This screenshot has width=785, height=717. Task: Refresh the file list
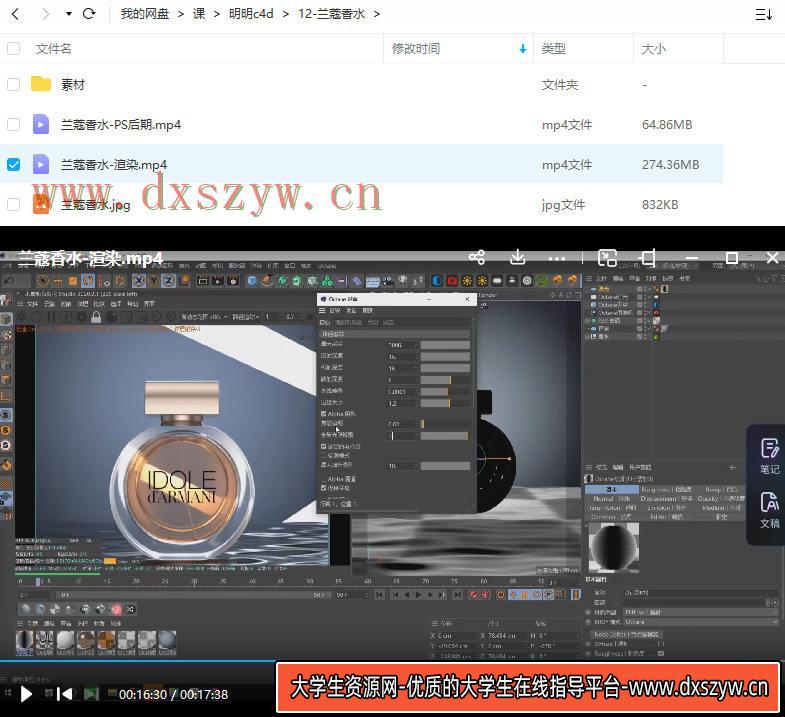point(89,14)
